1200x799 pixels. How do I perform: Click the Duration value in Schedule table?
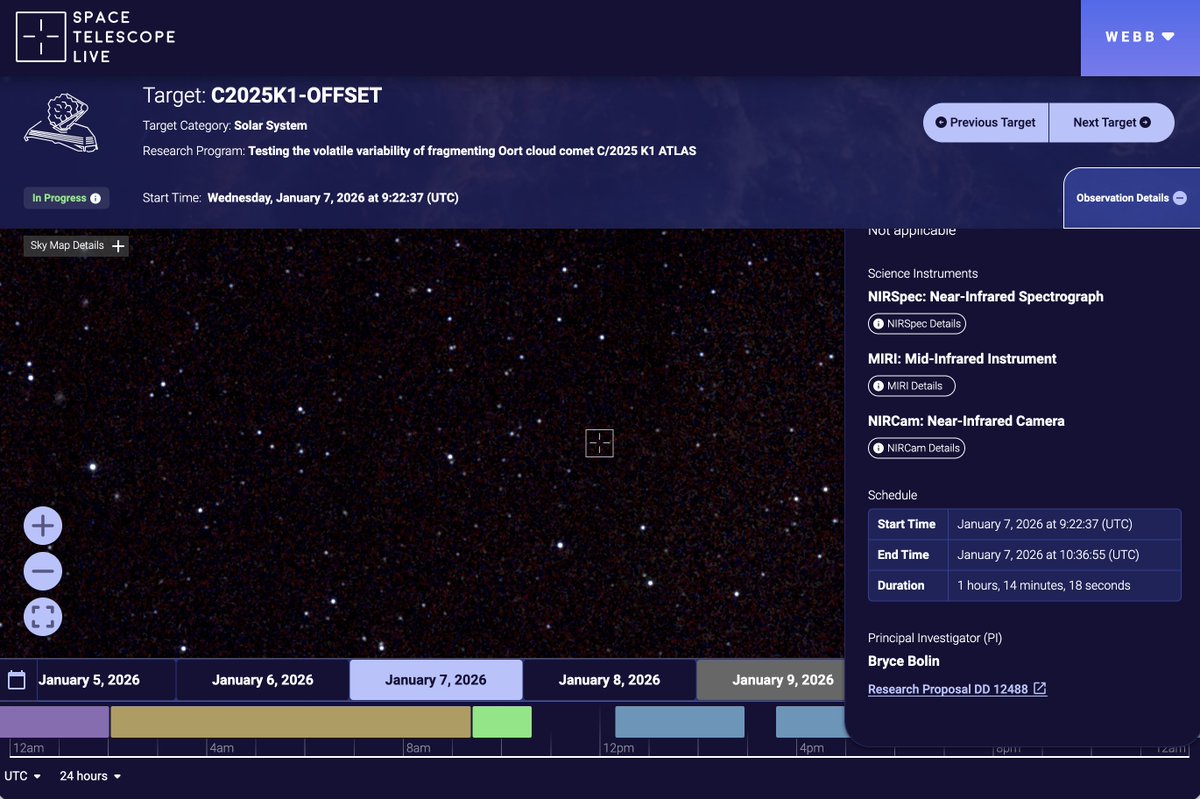pyautogui.click(x=1044, y=585)
